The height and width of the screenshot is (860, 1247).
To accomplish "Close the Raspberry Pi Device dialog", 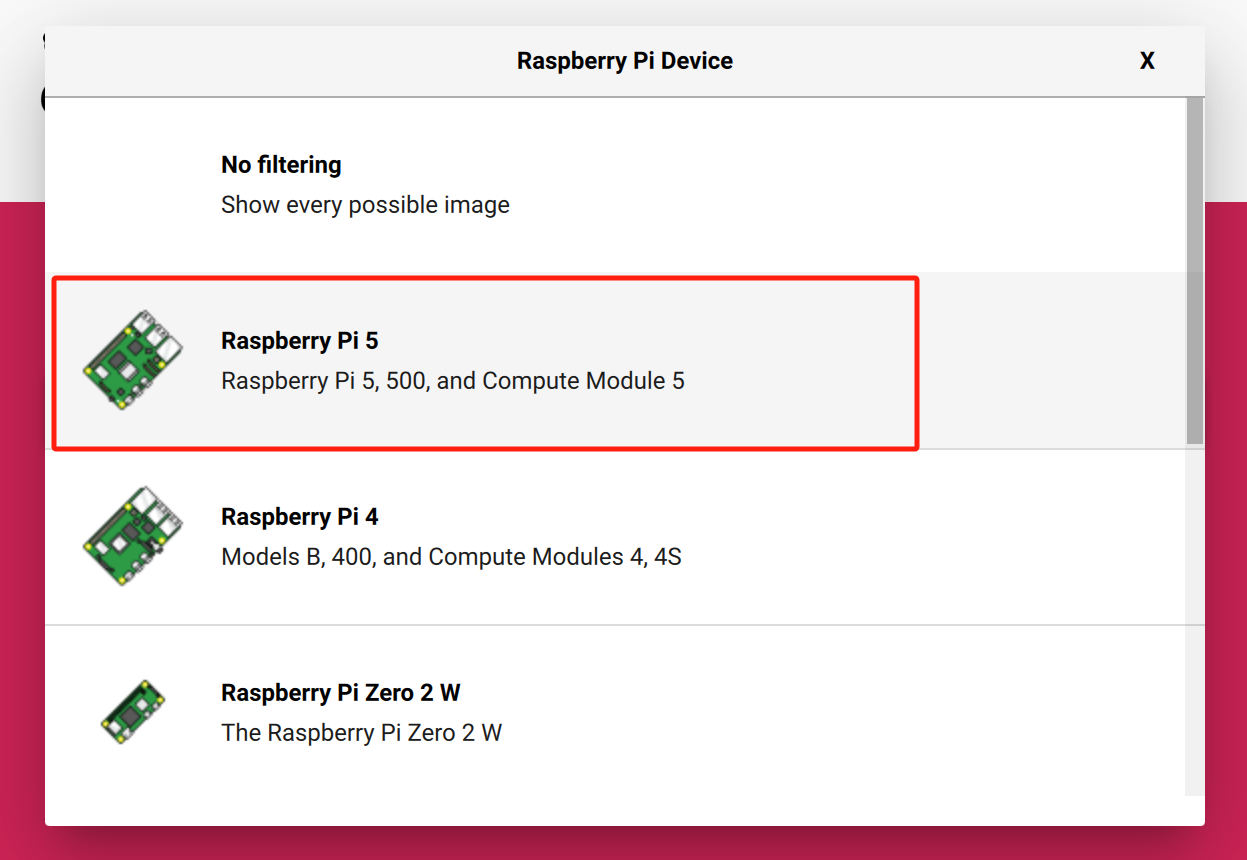I will [x=1147, y=61].
